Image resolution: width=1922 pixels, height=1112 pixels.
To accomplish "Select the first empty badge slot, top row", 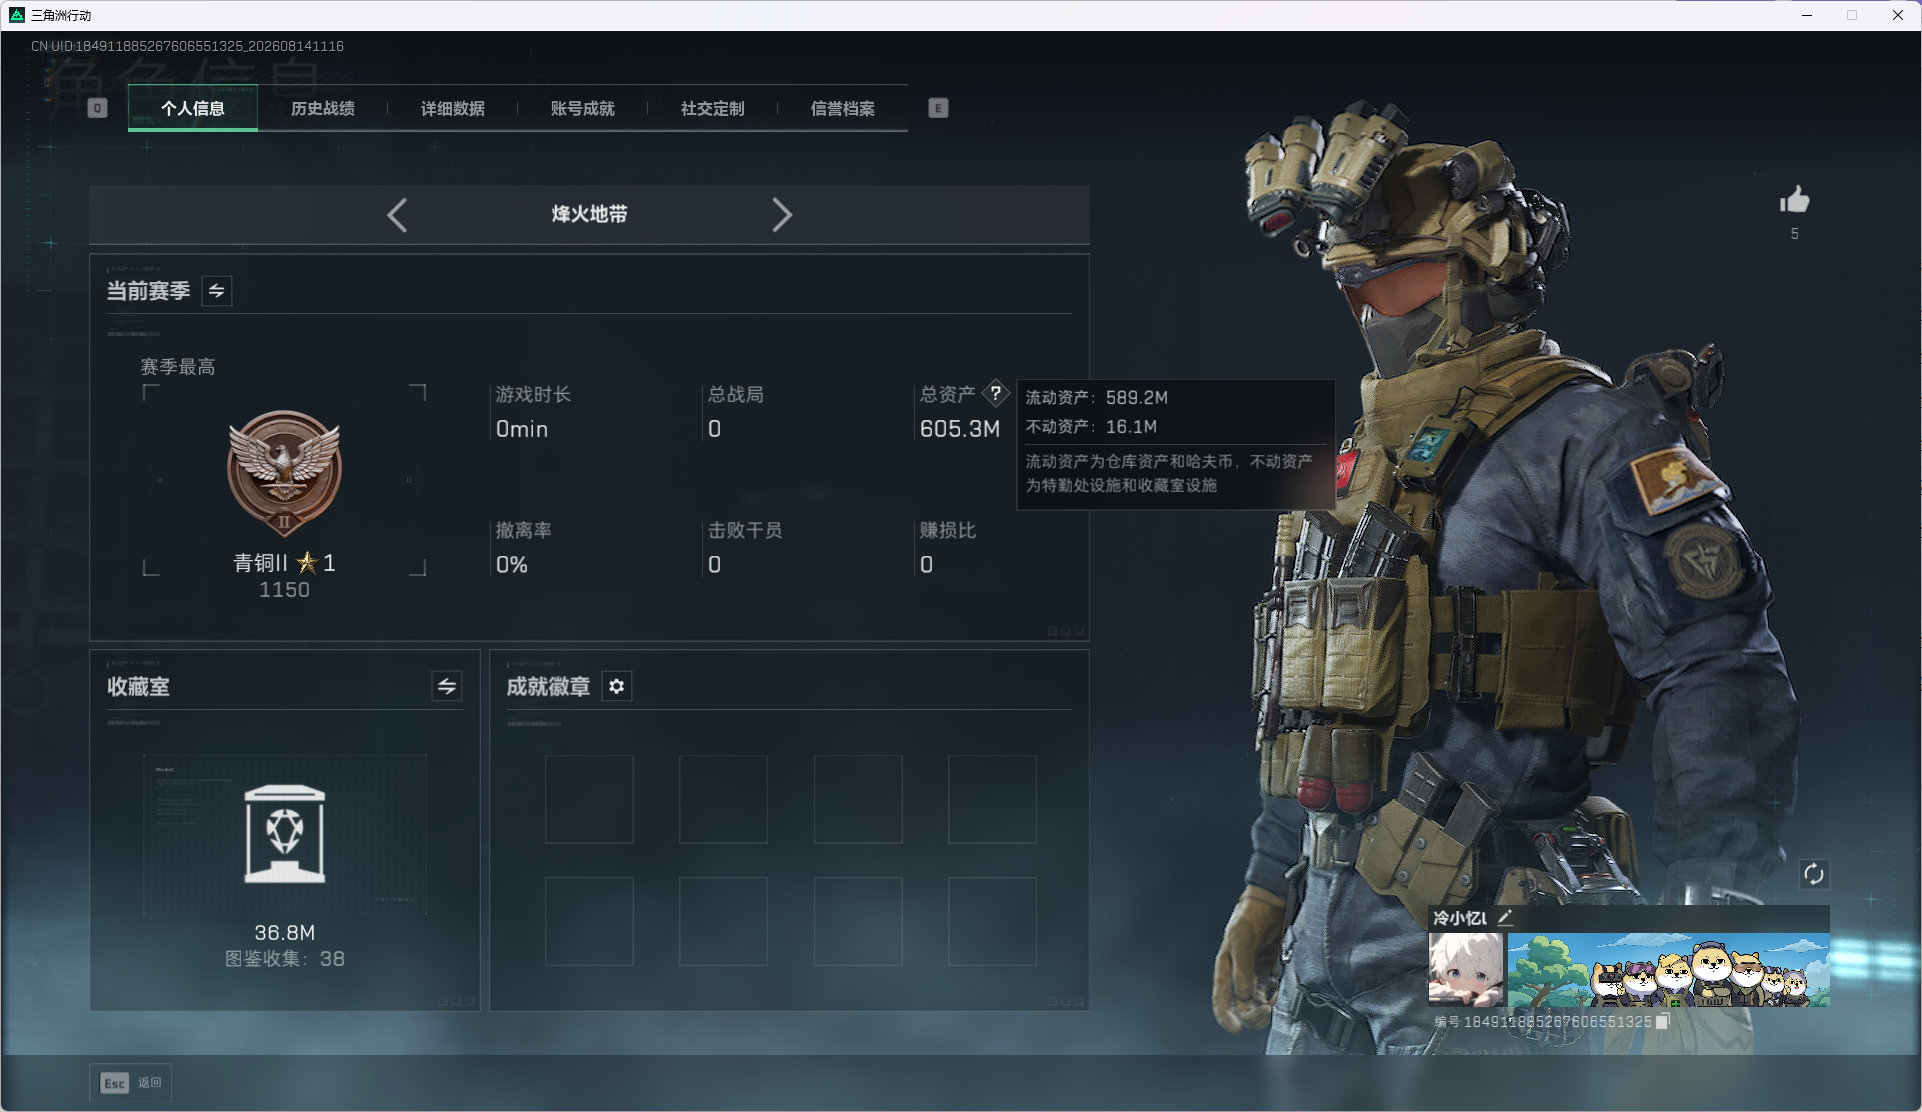I will pos(589,799).
